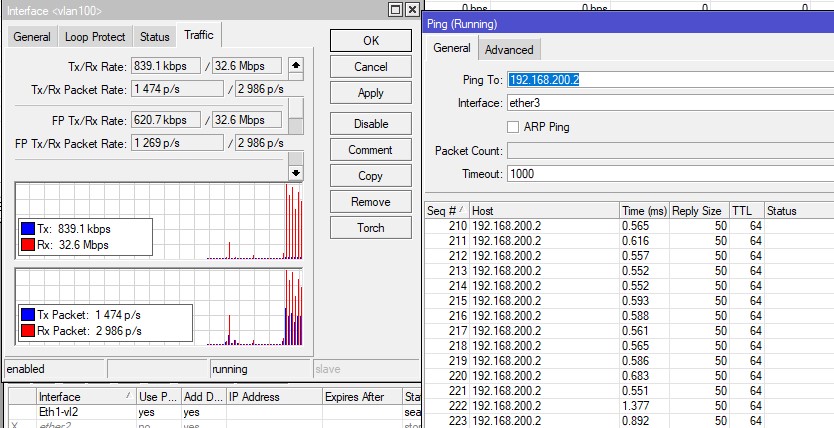Open Ping window's General tab
This screenshot has height=428, width=834.
click(452, 48)
